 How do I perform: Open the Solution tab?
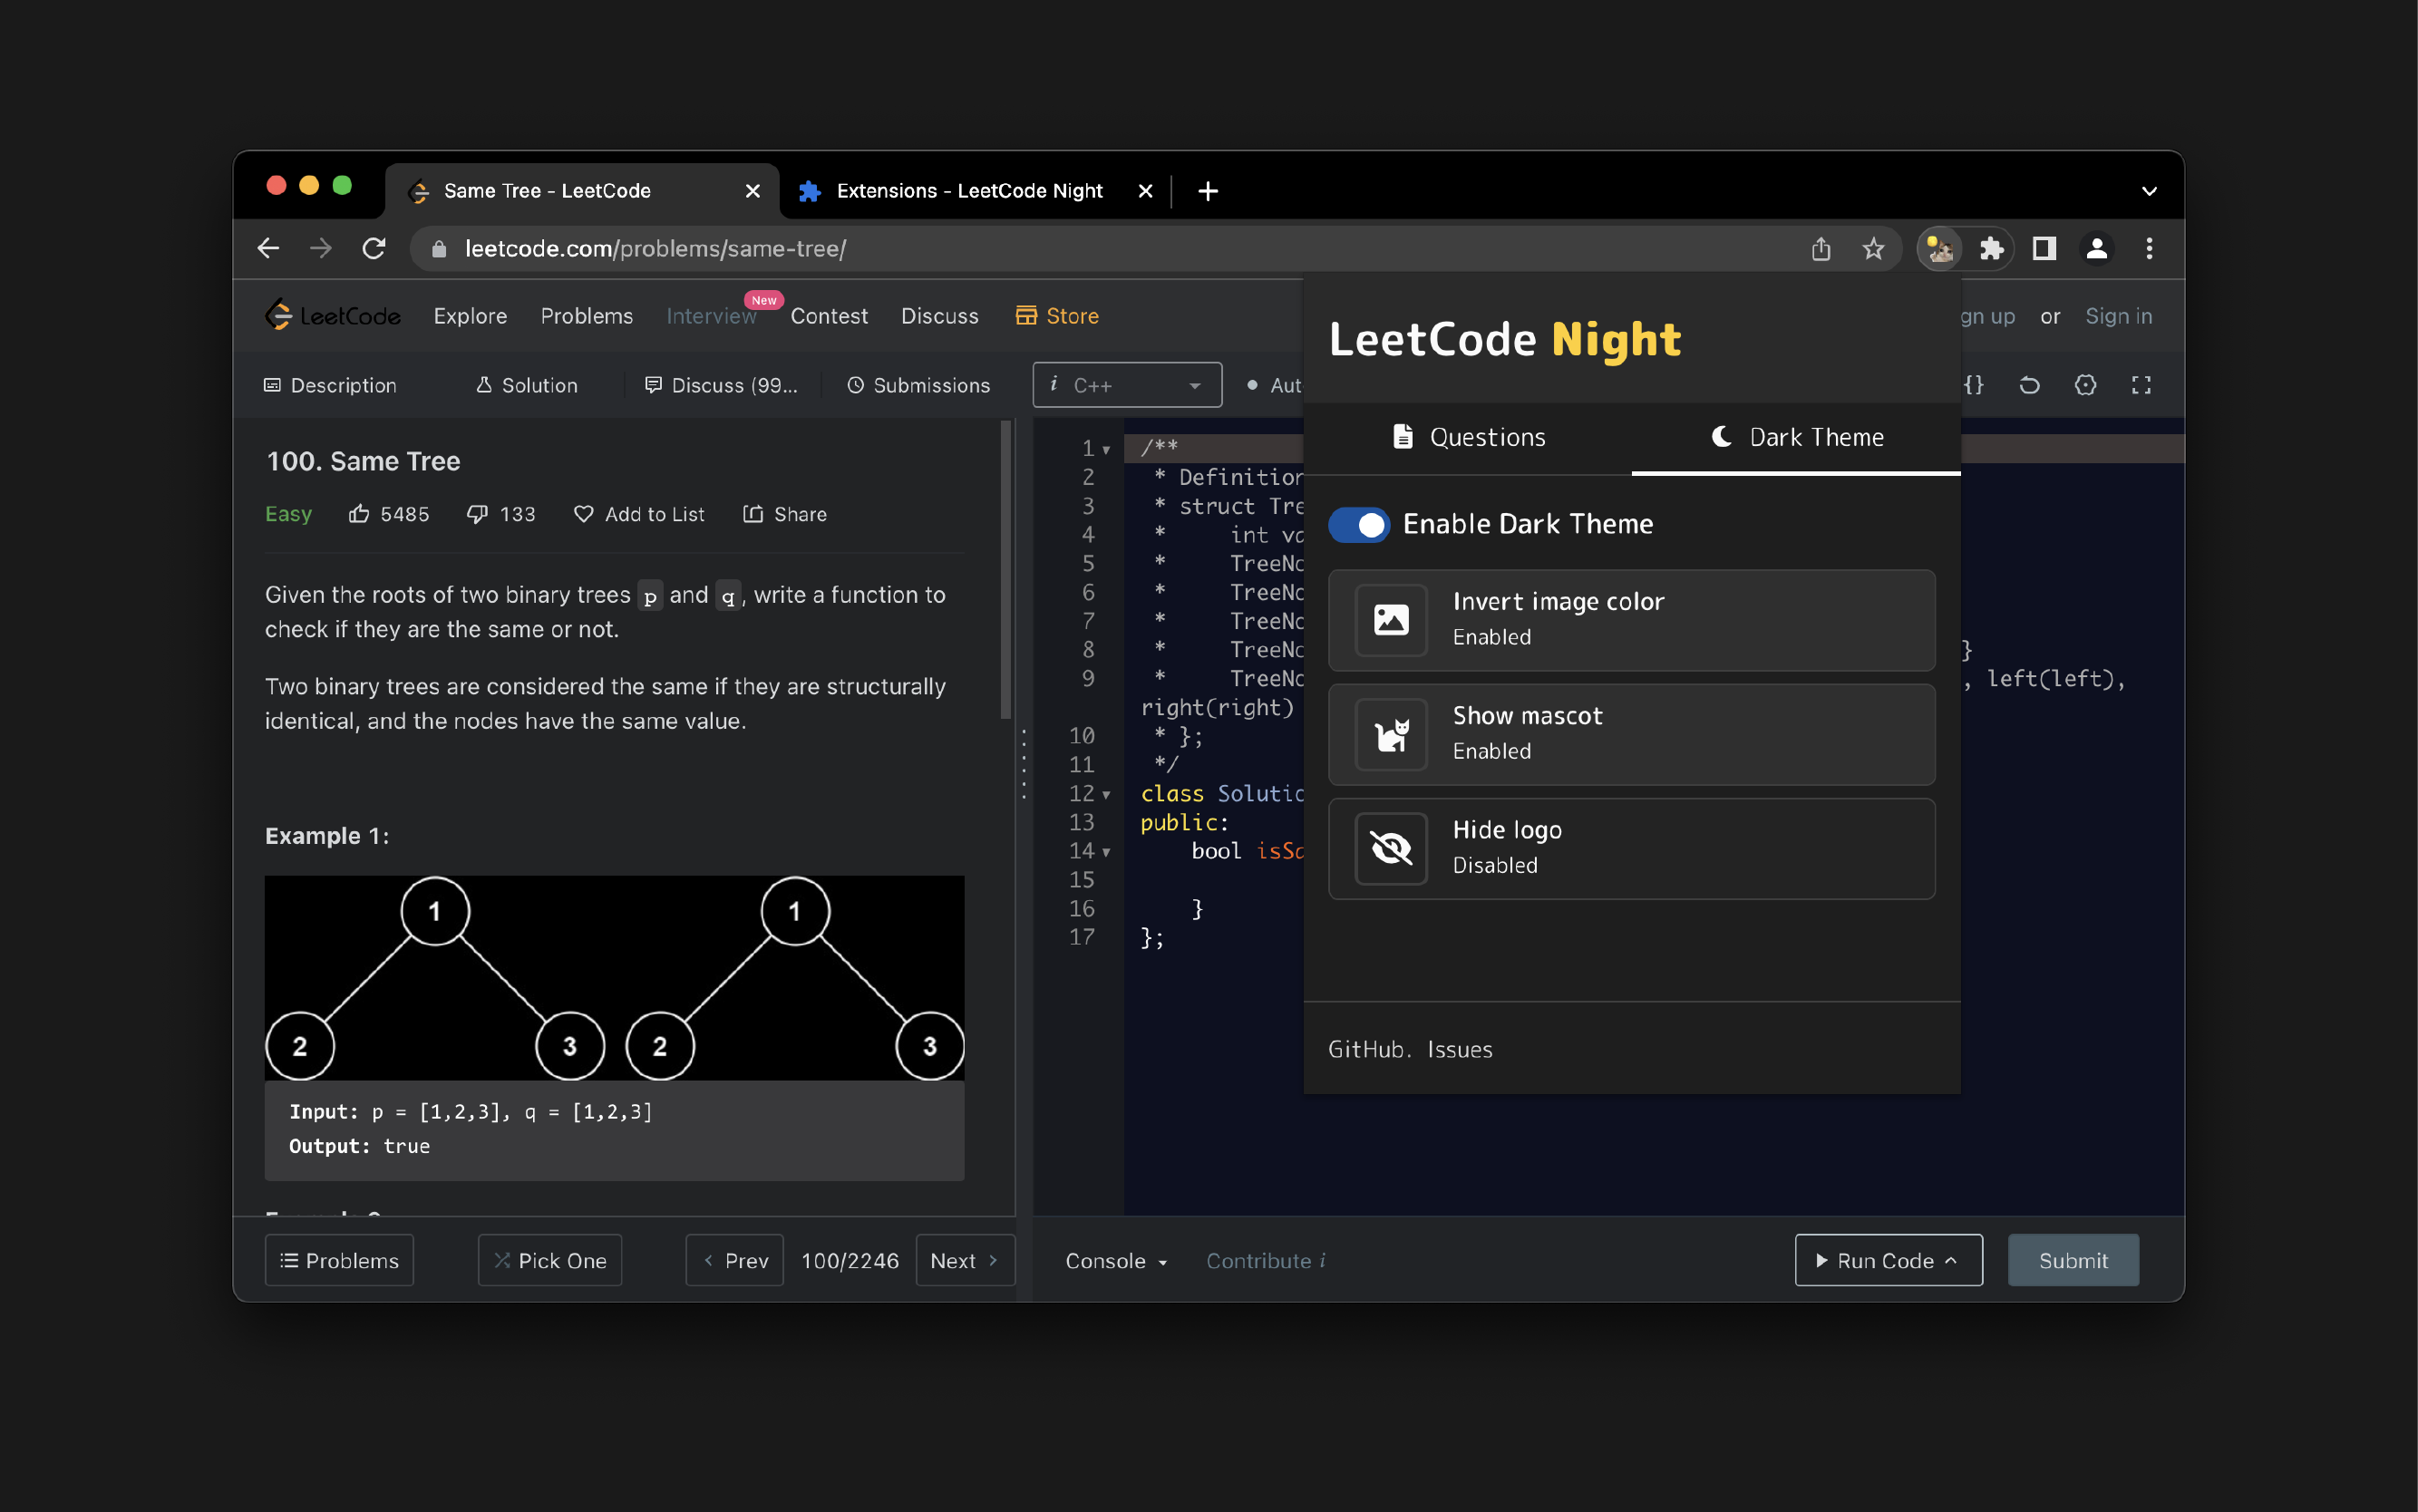click(x=527, y=385)
